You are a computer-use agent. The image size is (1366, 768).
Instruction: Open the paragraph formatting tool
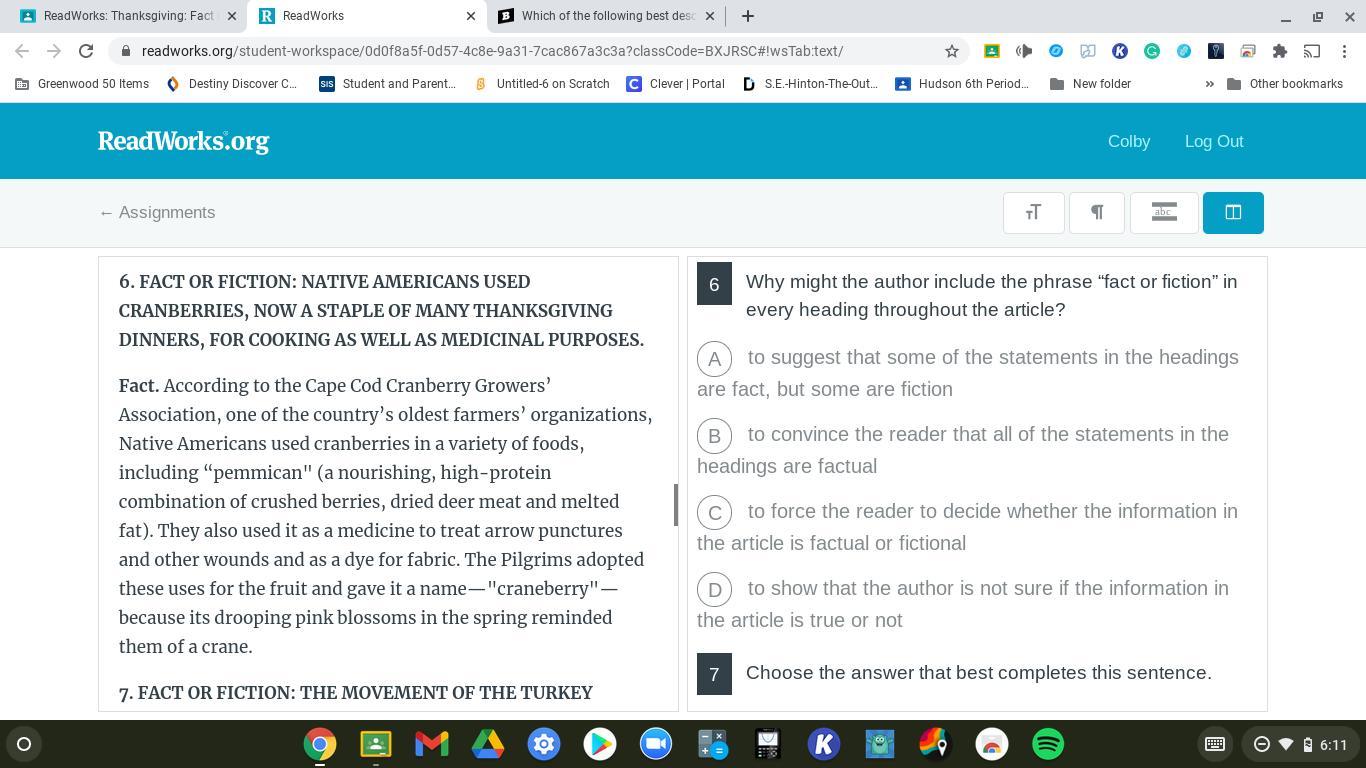pyautogui.click(x=1097, y=212)
